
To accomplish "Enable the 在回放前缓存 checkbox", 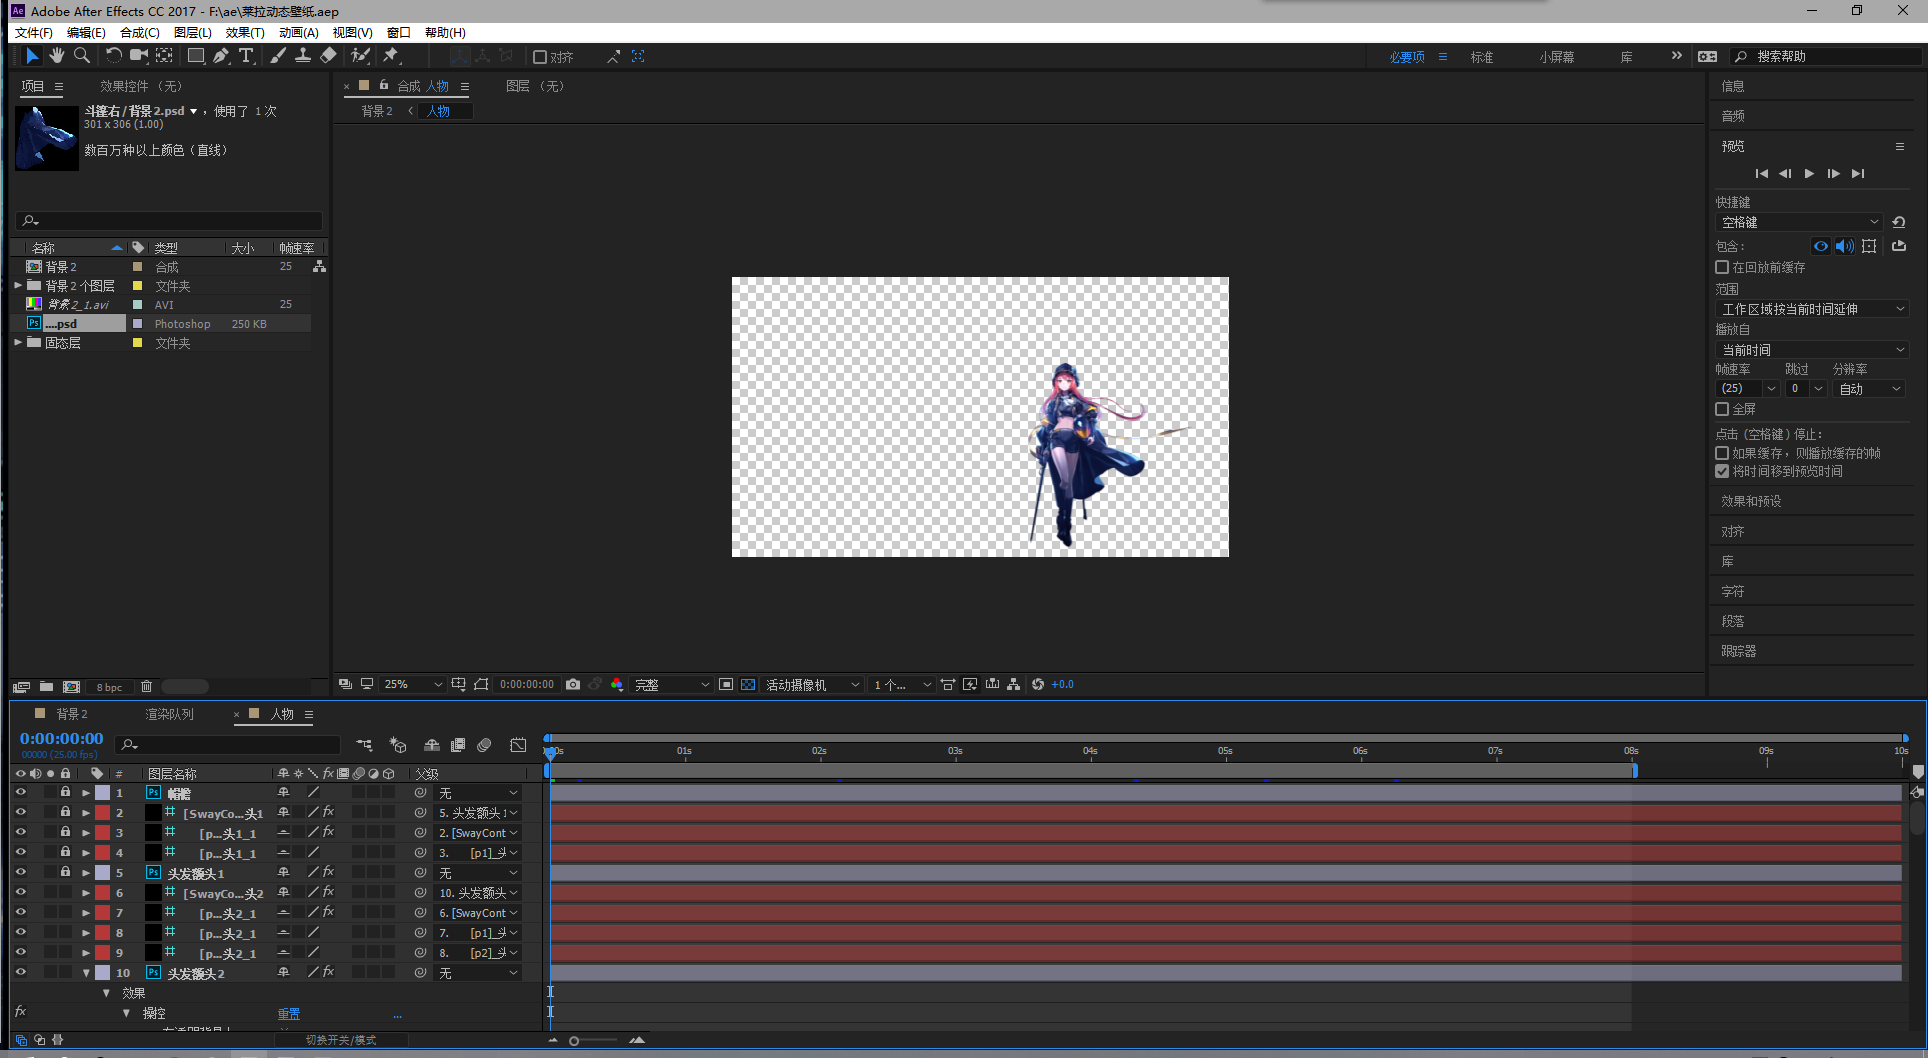I will (x=1722, y=267).
